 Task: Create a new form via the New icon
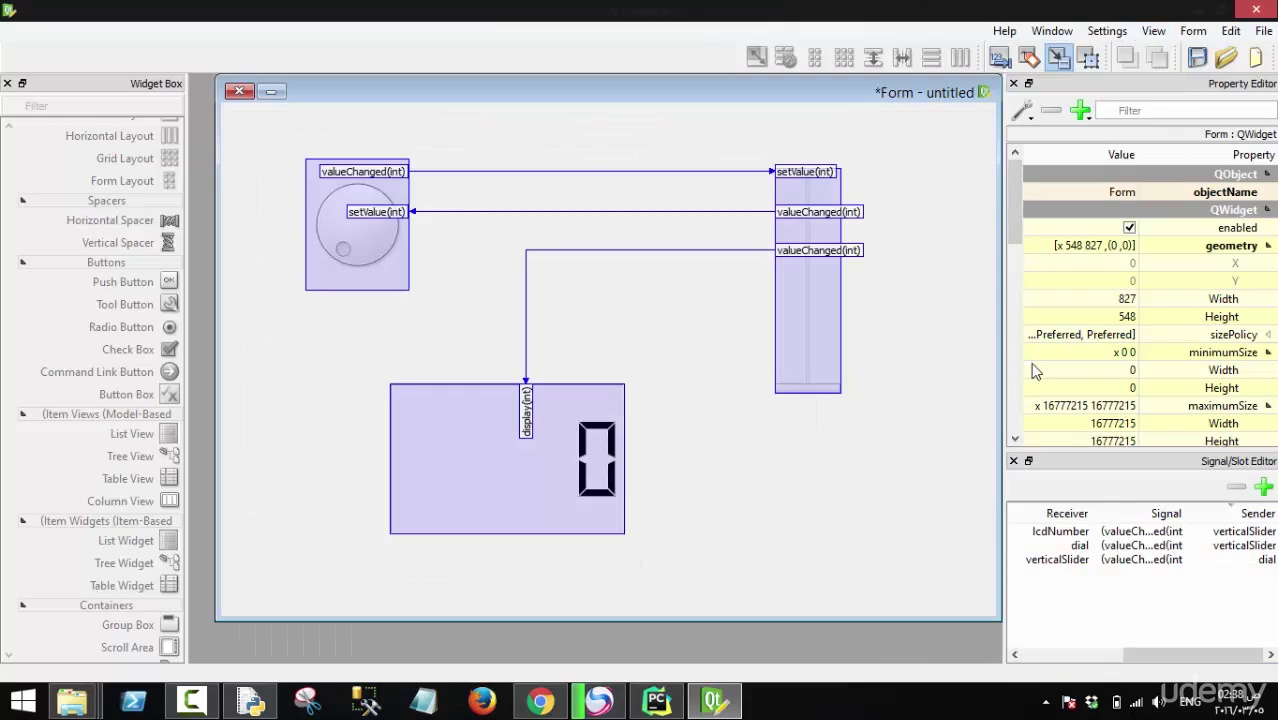coord(1256,57)
